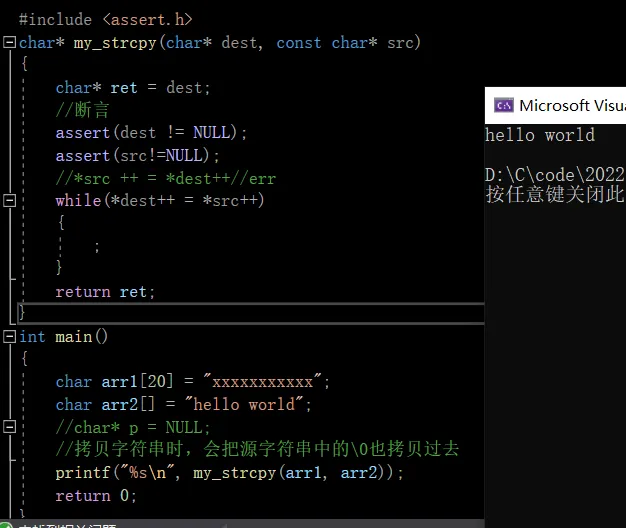The height and width of the screenshot is (528, 626).
Task: Click the console window's app icon
Action: (504, 105)
